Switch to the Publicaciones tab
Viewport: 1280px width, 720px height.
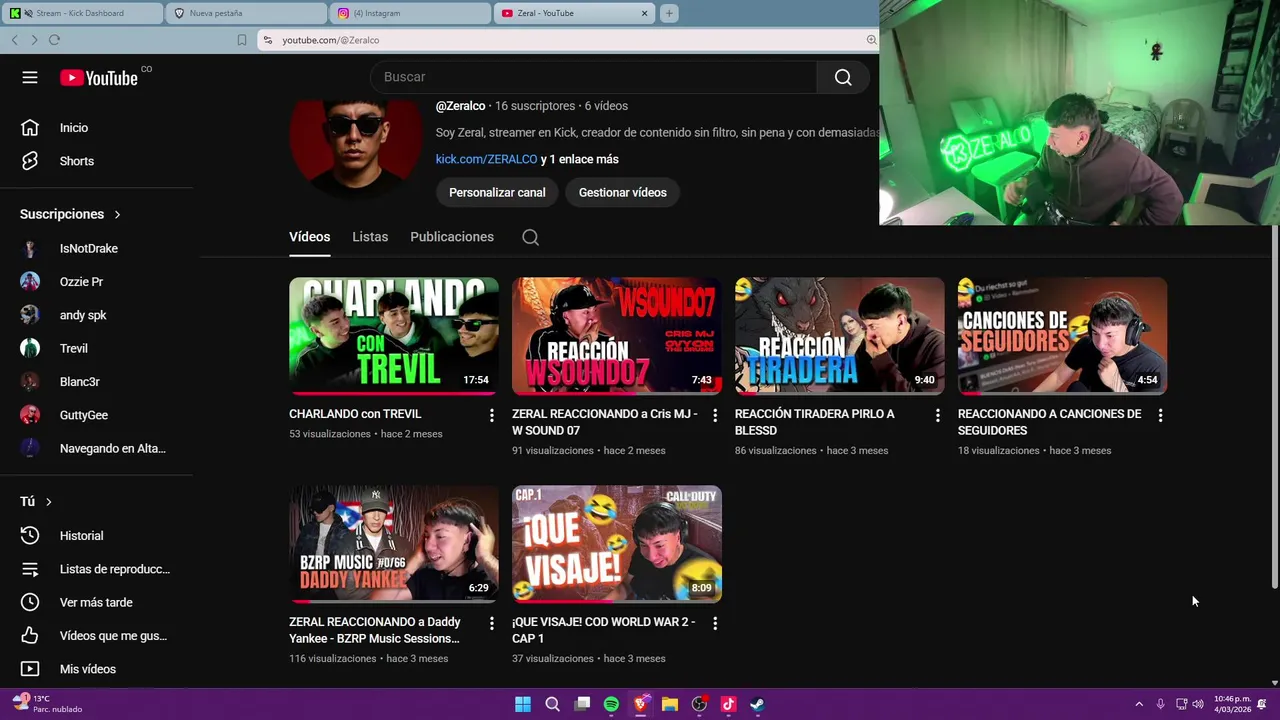[x=452, y=237]
